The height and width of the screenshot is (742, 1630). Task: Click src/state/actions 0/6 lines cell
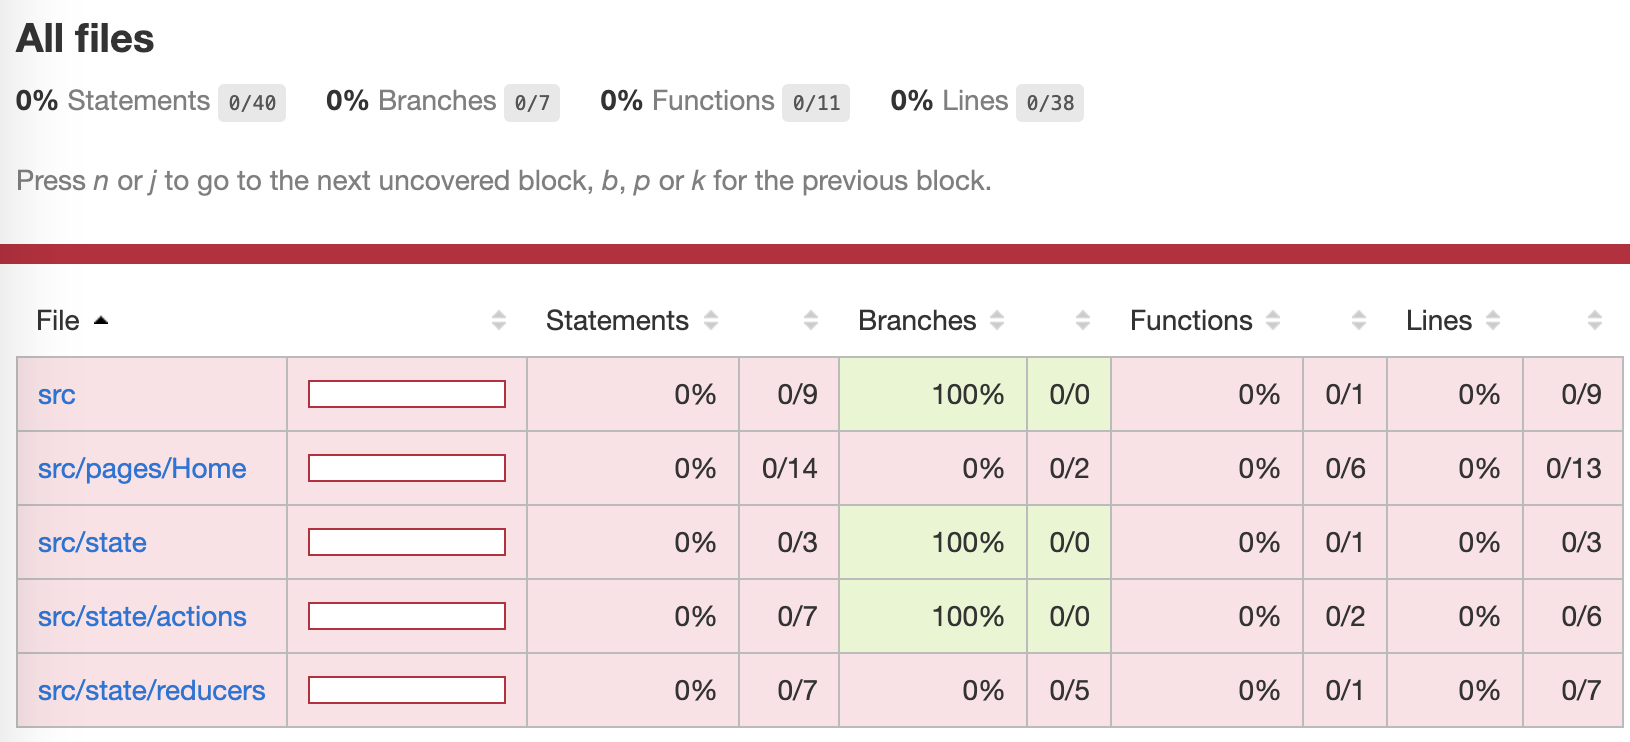pos(1573,616)
